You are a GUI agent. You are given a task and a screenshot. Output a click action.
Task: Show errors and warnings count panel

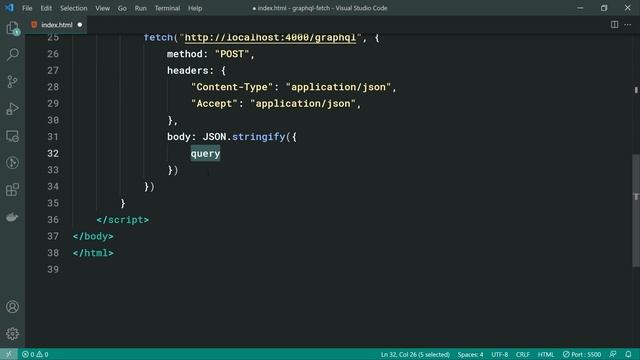pyautogui.click(x=35, y=354)
